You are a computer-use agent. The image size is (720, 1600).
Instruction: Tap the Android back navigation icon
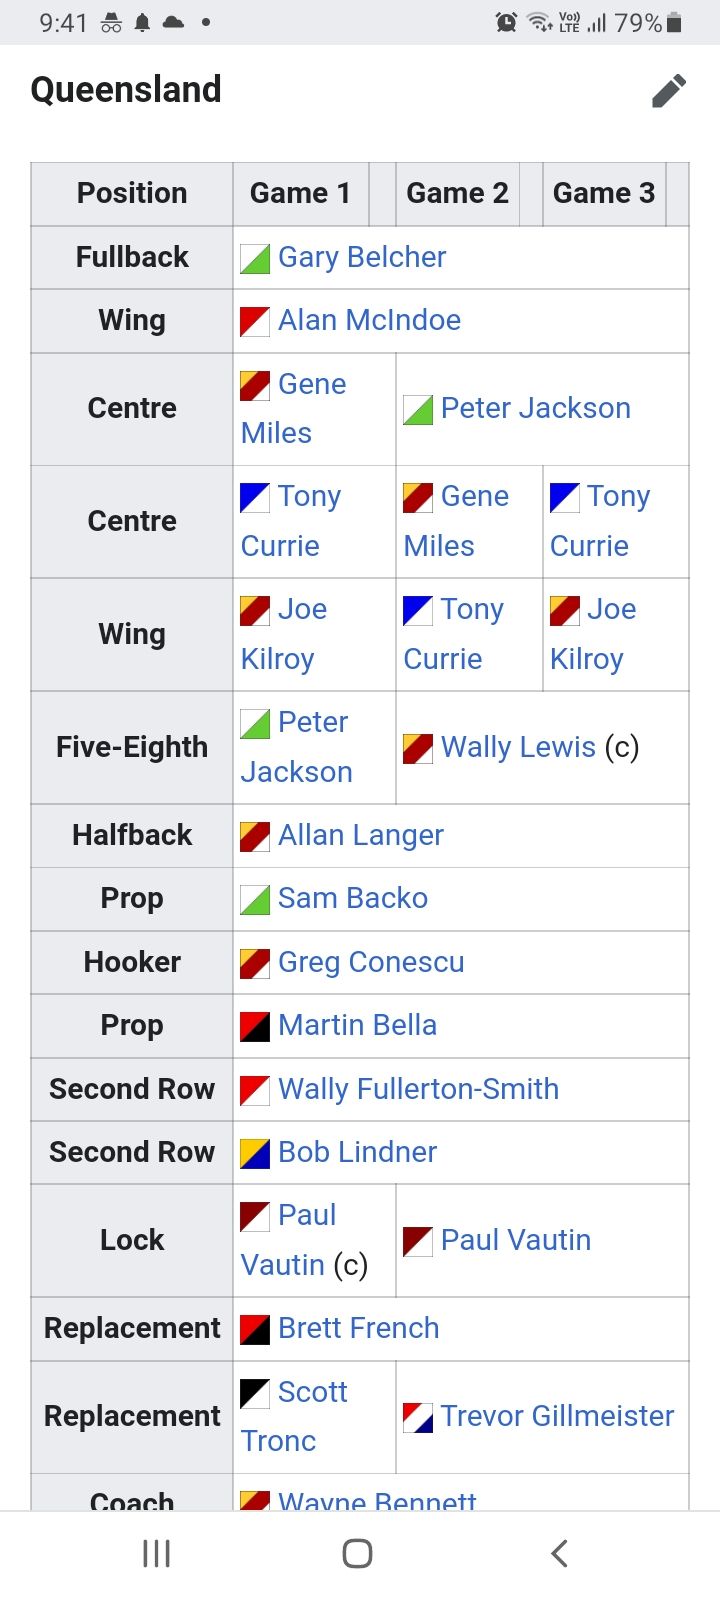[560, 1553]
